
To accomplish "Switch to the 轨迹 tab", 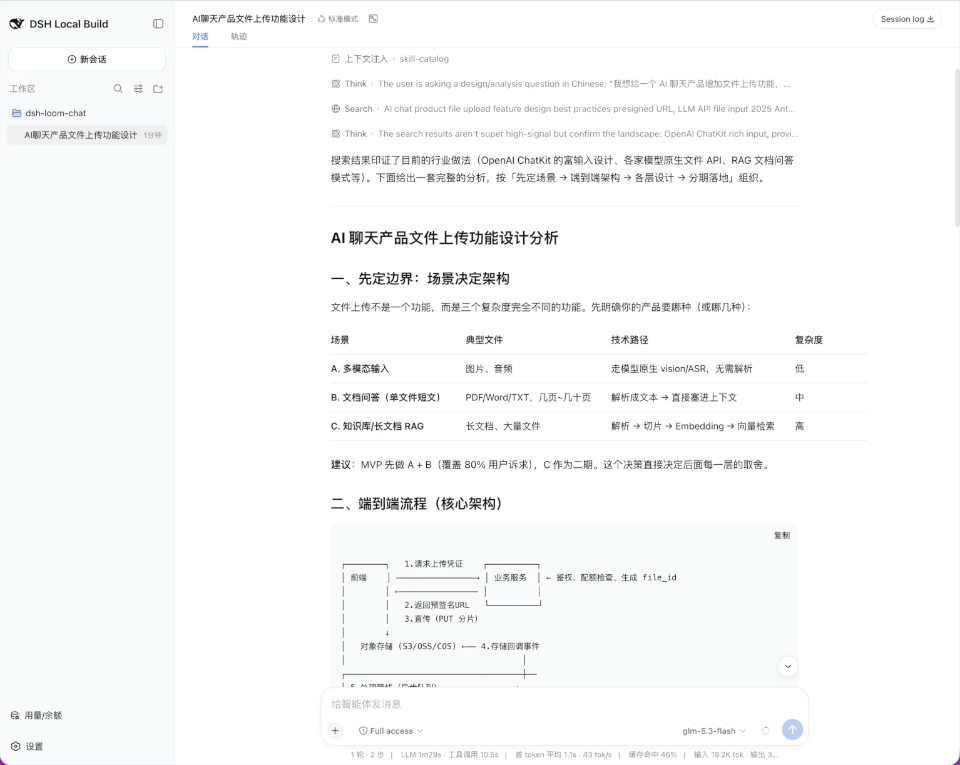I will point(239,37).
